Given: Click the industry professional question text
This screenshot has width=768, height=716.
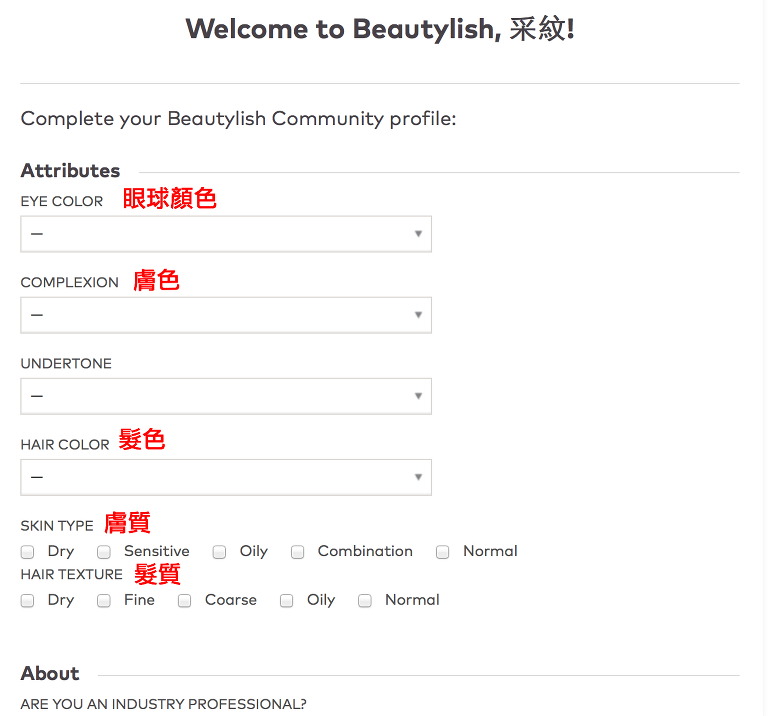Looking at the screenshot, I should pyautogui.click(x=163, y=704).
